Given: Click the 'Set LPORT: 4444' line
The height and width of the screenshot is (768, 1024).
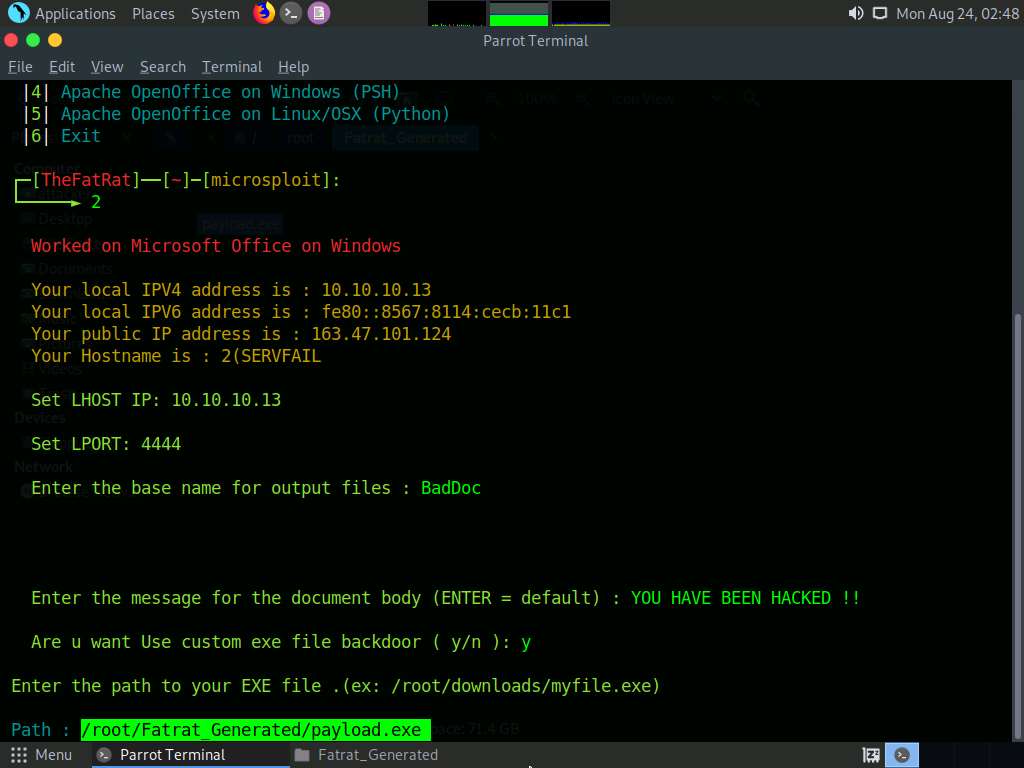Looking at the screenshot, I should (106, 444).
